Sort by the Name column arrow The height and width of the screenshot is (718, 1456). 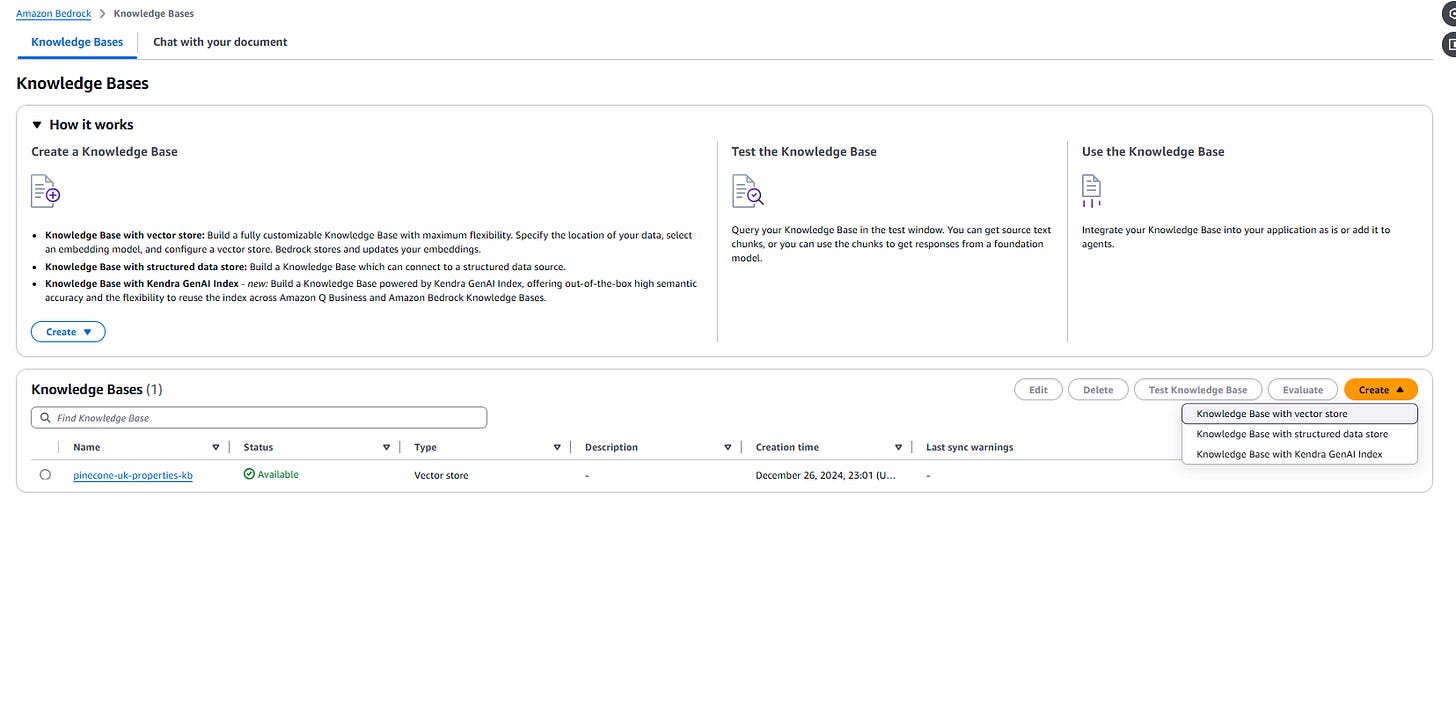tap(216, 447)
